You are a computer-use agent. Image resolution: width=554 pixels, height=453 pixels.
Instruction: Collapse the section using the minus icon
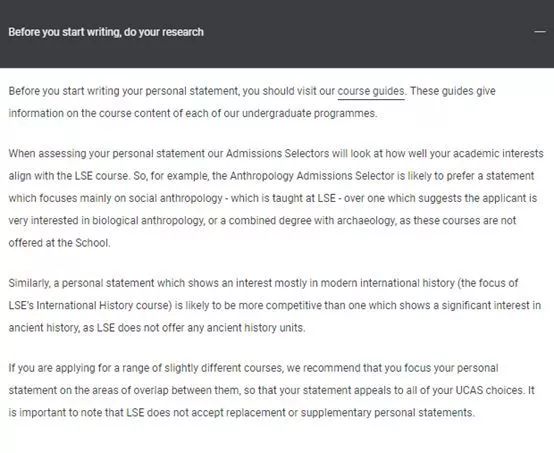click(540, 32)
